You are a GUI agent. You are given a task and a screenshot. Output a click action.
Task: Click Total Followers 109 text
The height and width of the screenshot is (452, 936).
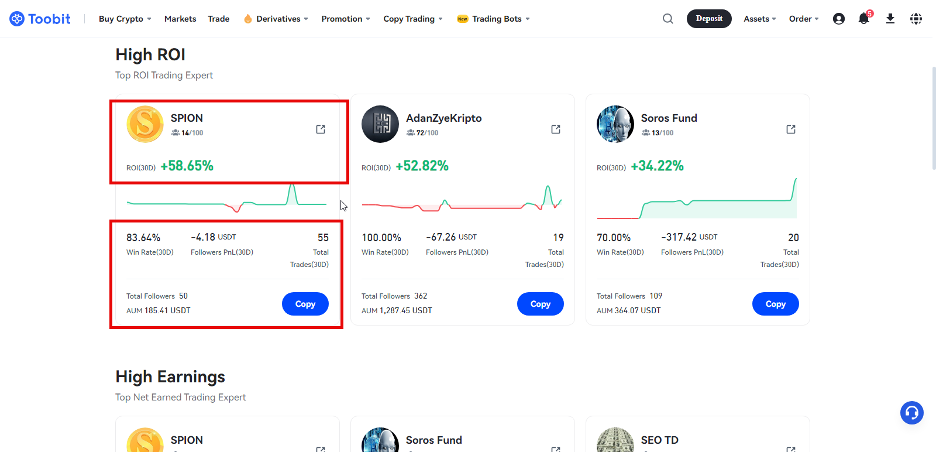pos(630,296)
